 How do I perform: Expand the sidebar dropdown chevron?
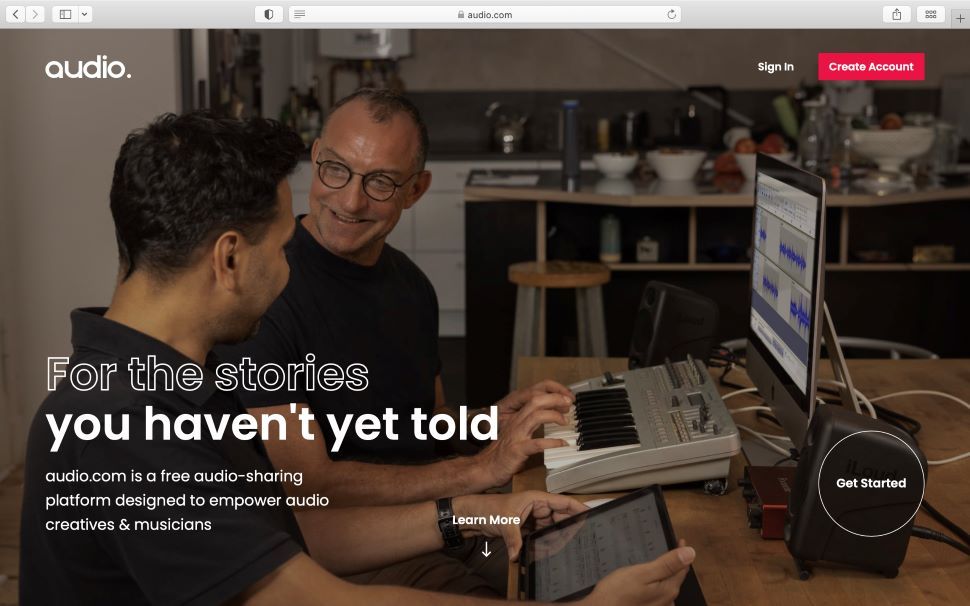coord(85,14)
